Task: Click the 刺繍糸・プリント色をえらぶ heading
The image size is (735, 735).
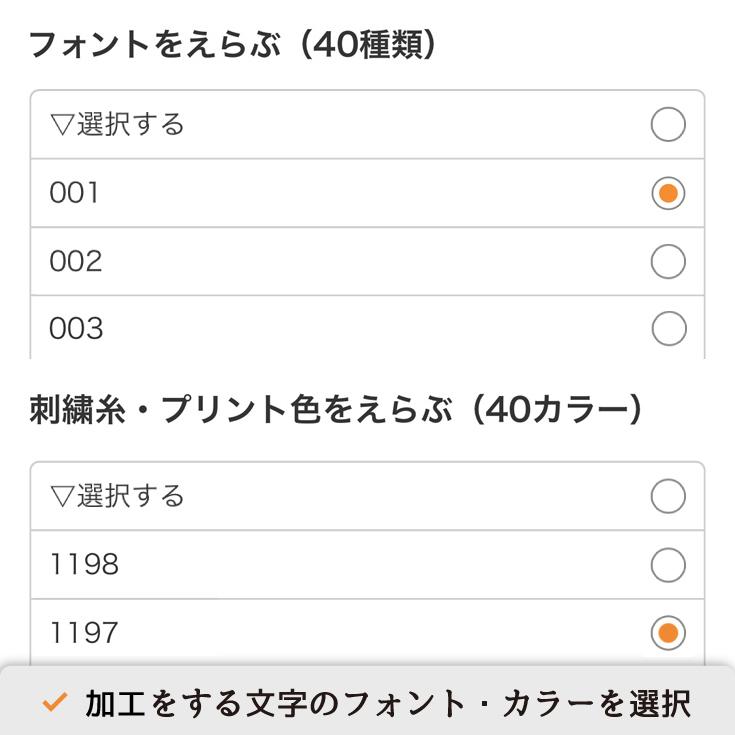Action: coord(240,409)
